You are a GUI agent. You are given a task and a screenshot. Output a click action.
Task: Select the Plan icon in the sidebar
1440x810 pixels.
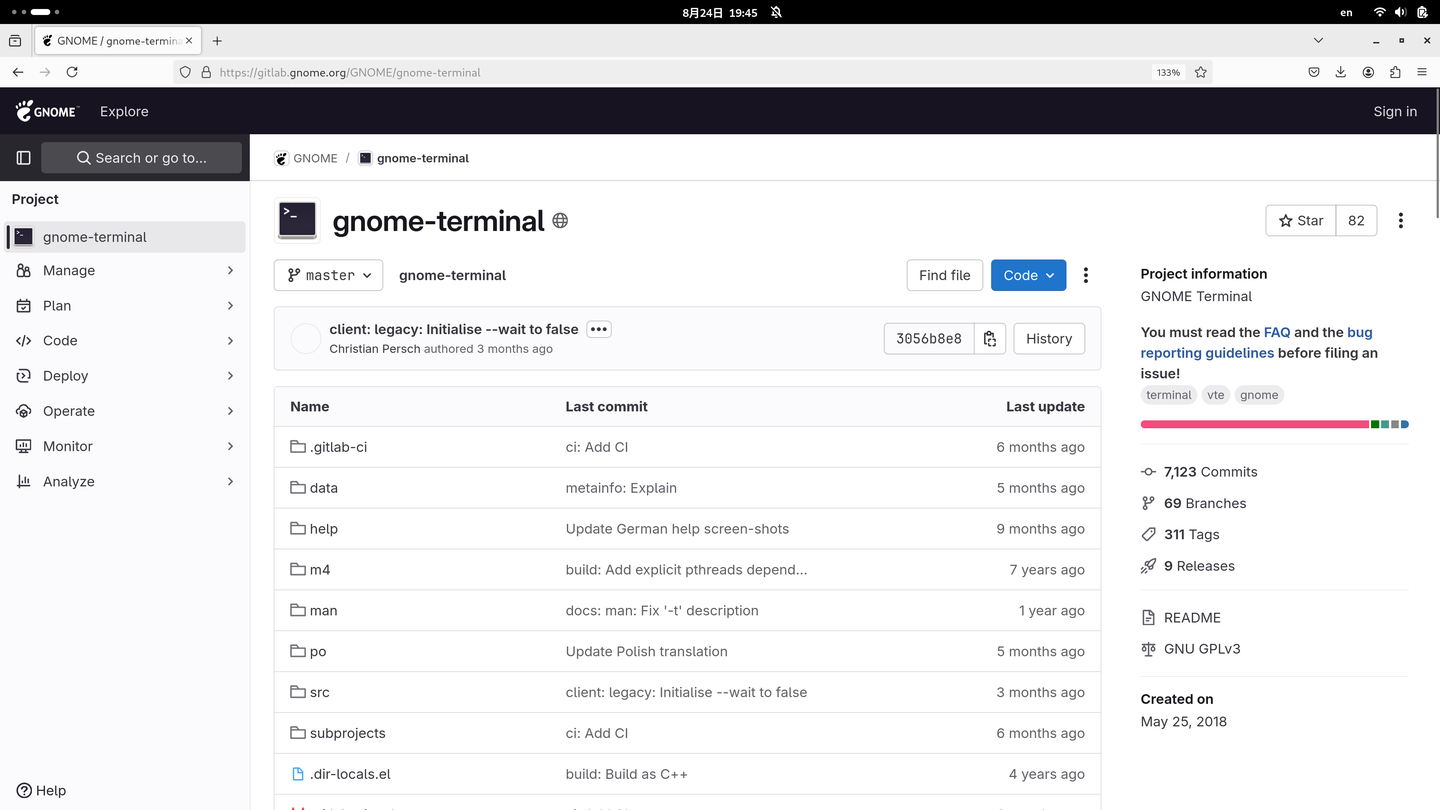(x=22, y=305)
